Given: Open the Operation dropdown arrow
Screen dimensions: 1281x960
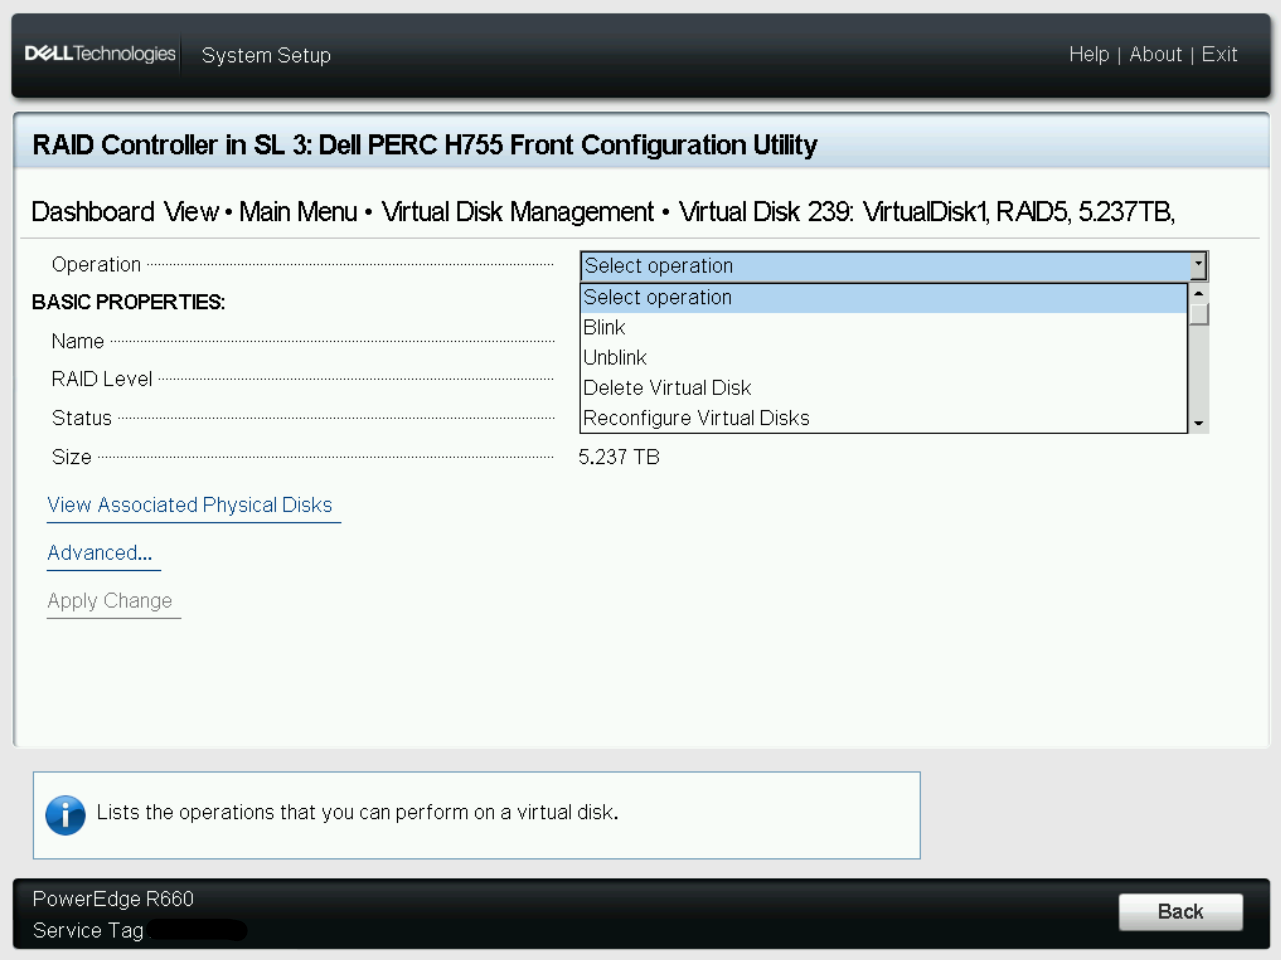Looking at the screenshot, I should [x=1198, y=266].
